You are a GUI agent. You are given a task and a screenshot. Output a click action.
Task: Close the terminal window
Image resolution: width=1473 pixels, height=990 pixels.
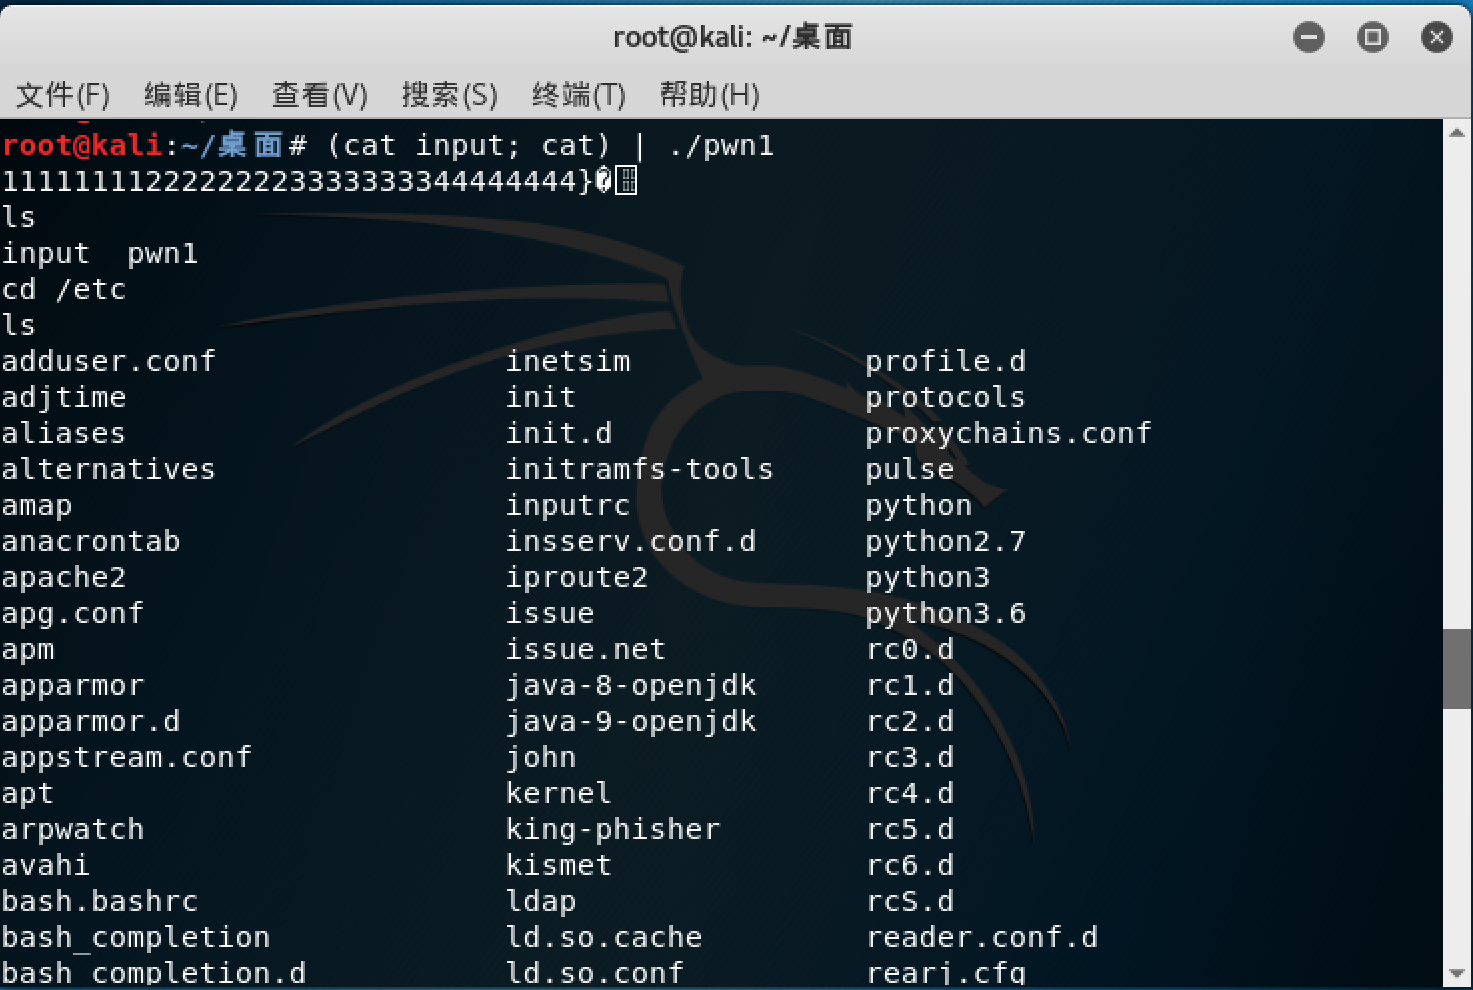1436,38
